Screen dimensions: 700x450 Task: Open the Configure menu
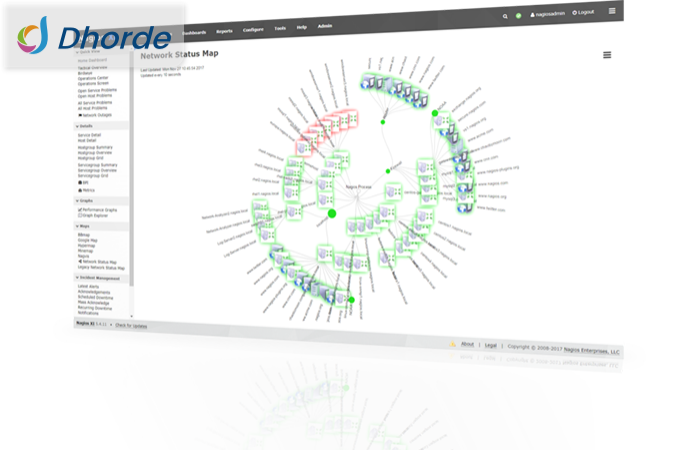pos(252,30)
